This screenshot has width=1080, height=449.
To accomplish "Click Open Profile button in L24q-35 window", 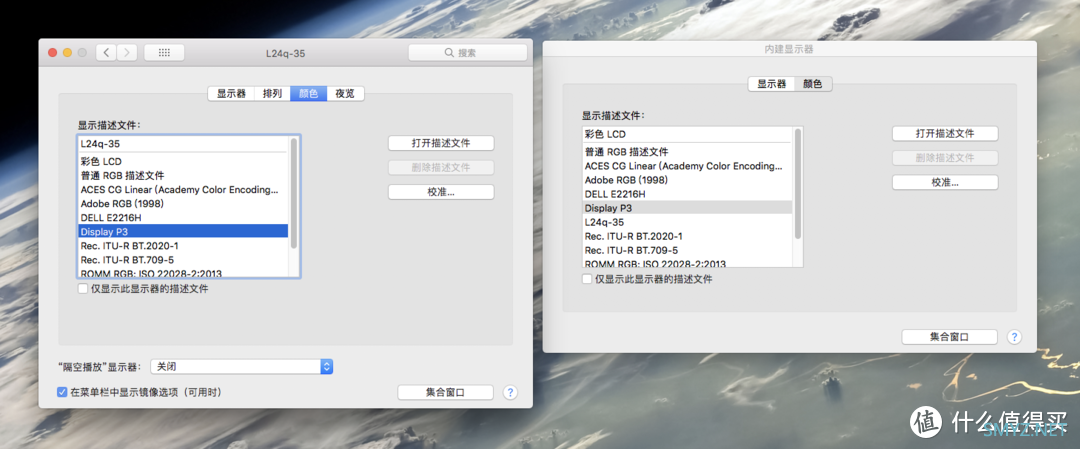I will pos(440,143).
